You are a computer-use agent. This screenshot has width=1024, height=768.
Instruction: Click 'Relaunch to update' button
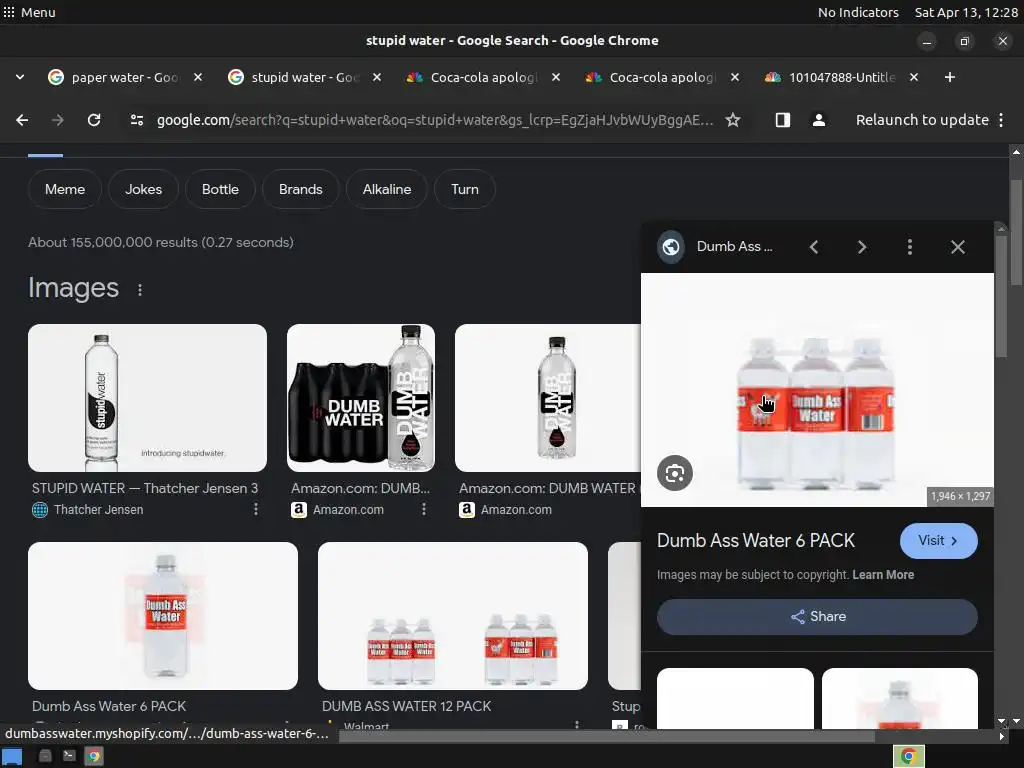[x=922, y=120]
